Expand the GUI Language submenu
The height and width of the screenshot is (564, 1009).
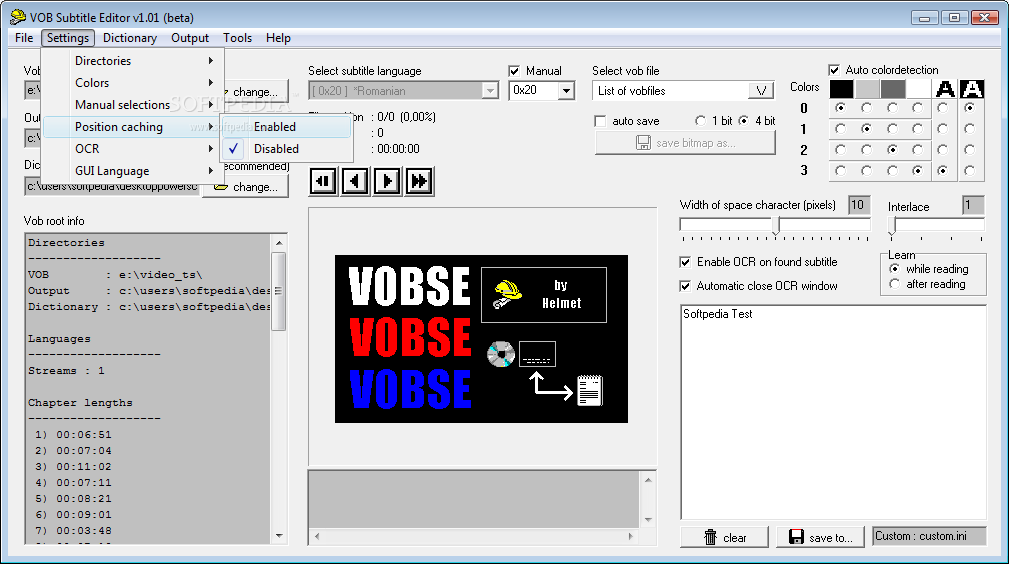click(x=133, y=171)
